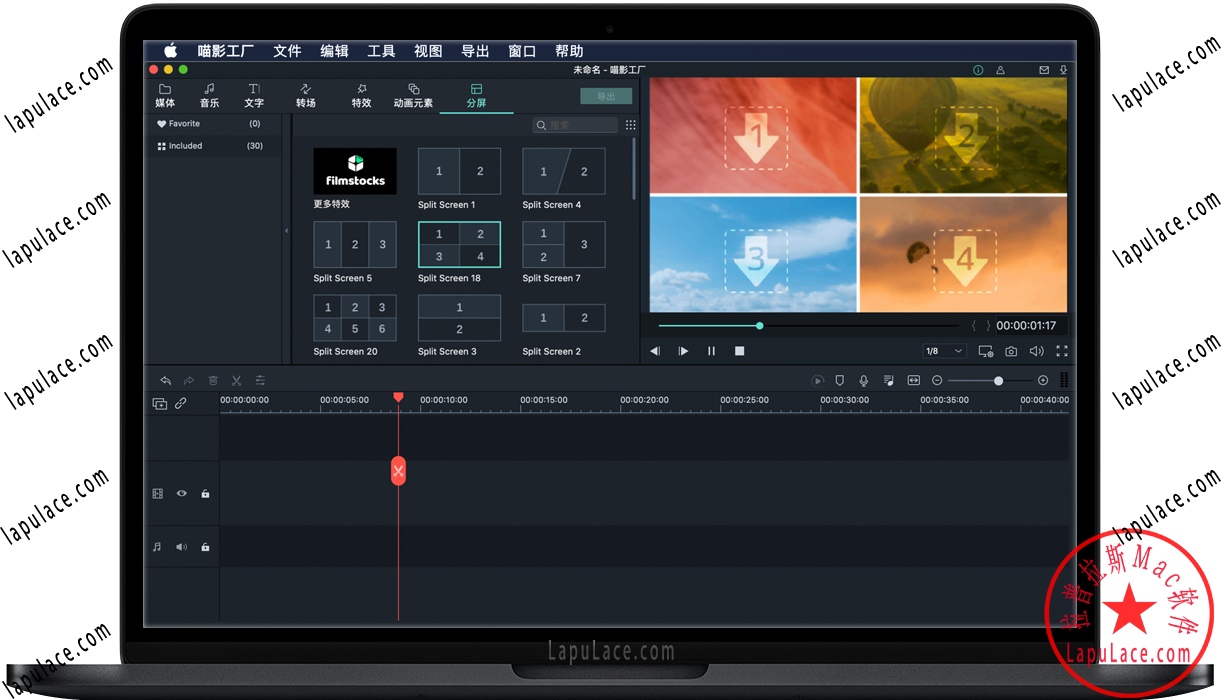Enter fullscreen preview mode
This screenshot has width=1221, height=700.
(x=1062, y=351)
